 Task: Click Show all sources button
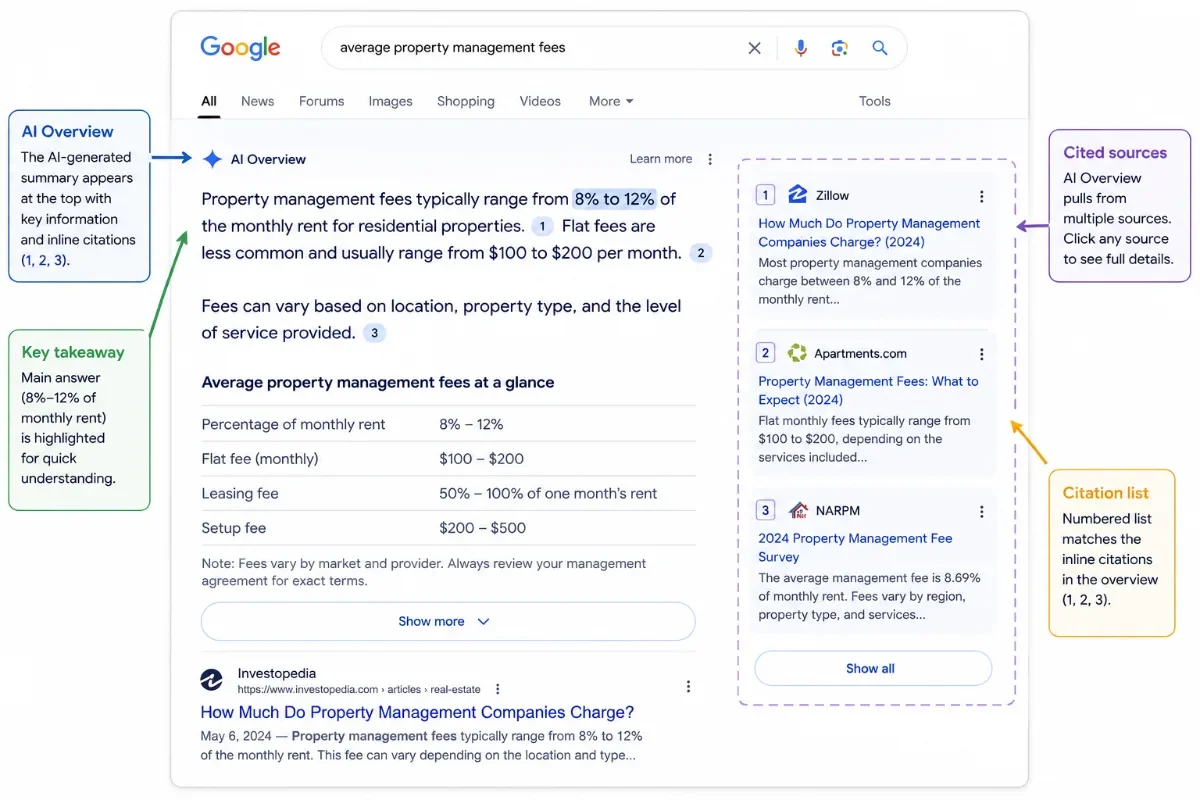point(873,669)
